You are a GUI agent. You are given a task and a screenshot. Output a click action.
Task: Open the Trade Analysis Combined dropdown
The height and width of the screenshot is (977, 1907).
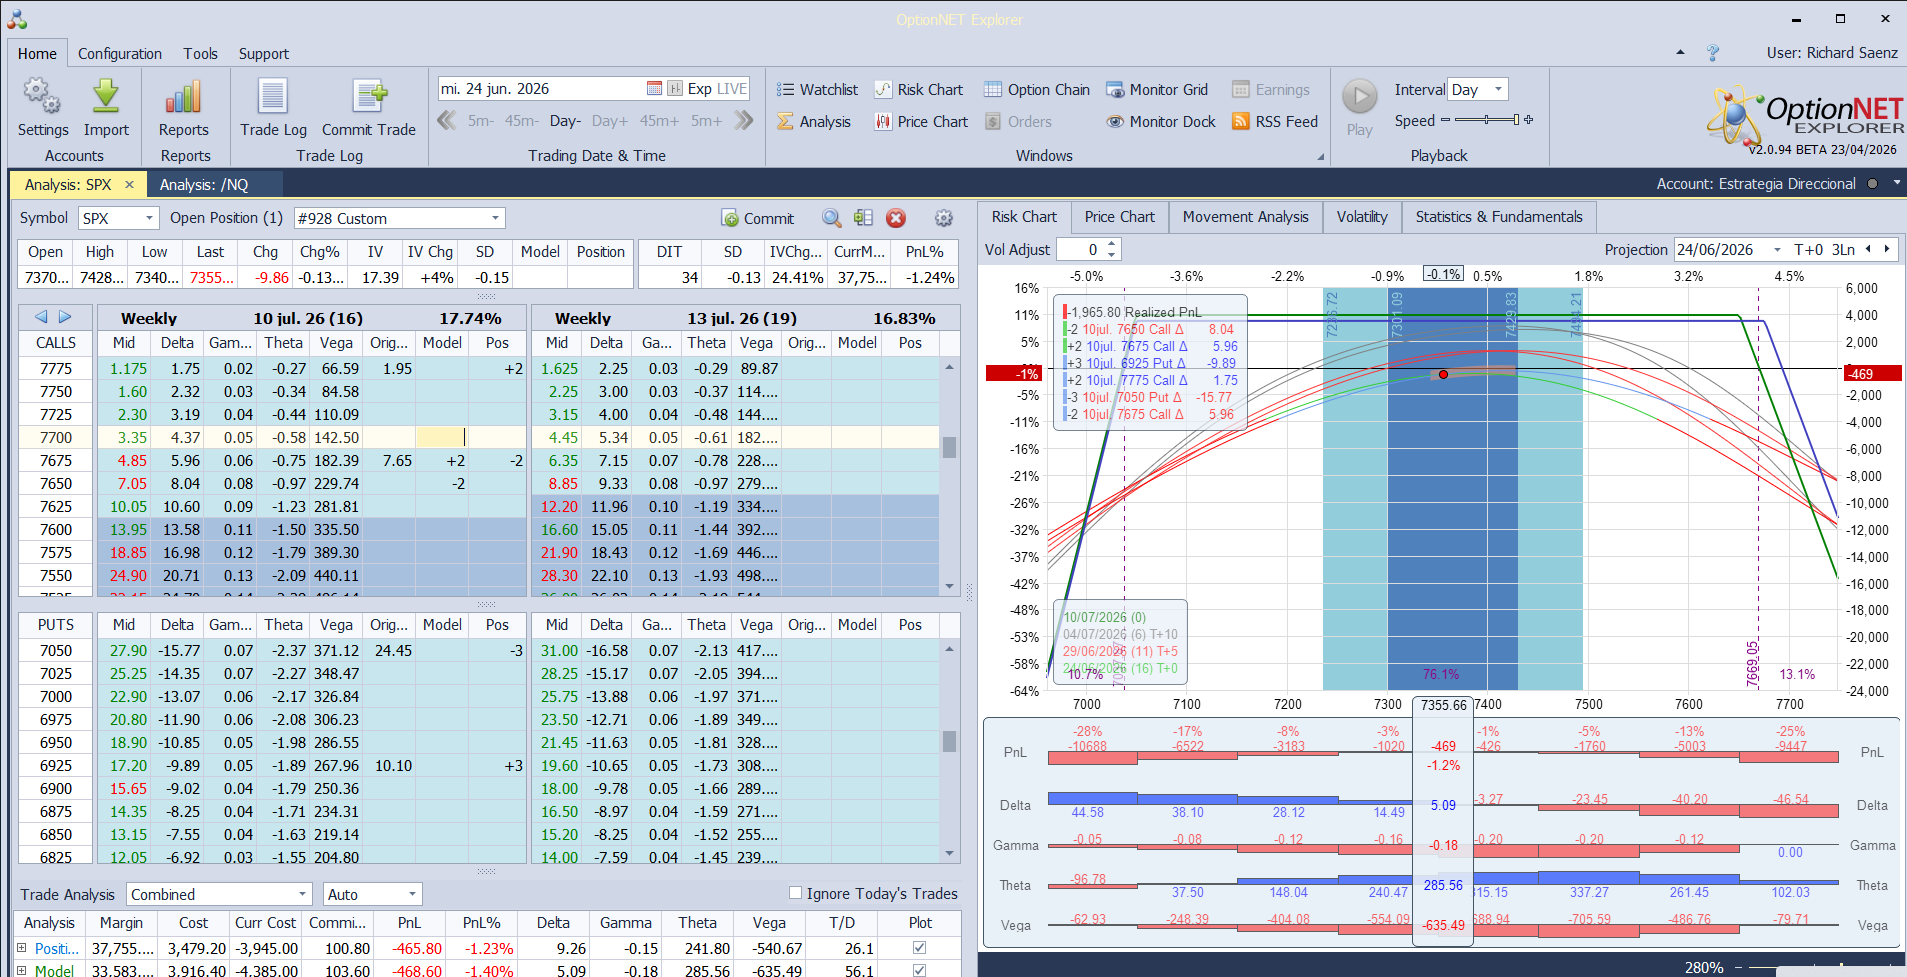[x=302, y=894]
